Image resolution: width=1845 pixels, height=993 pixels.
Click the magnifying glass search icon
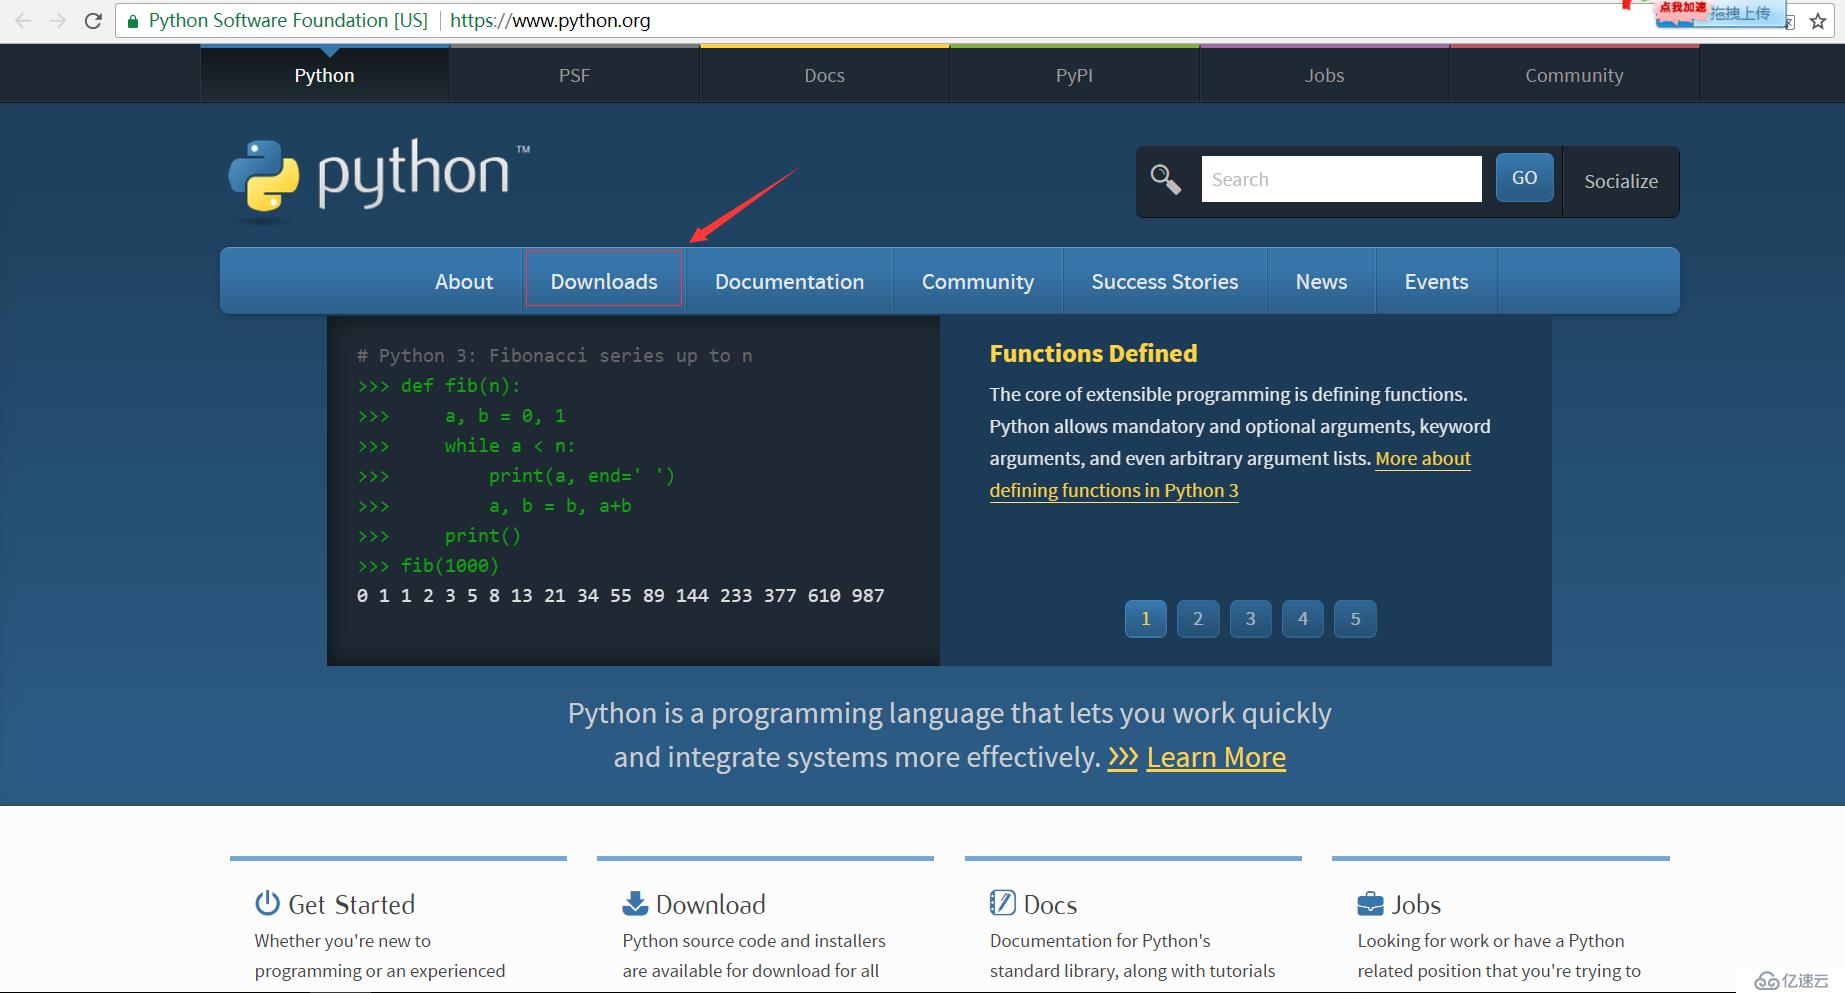coord(1165,180)
